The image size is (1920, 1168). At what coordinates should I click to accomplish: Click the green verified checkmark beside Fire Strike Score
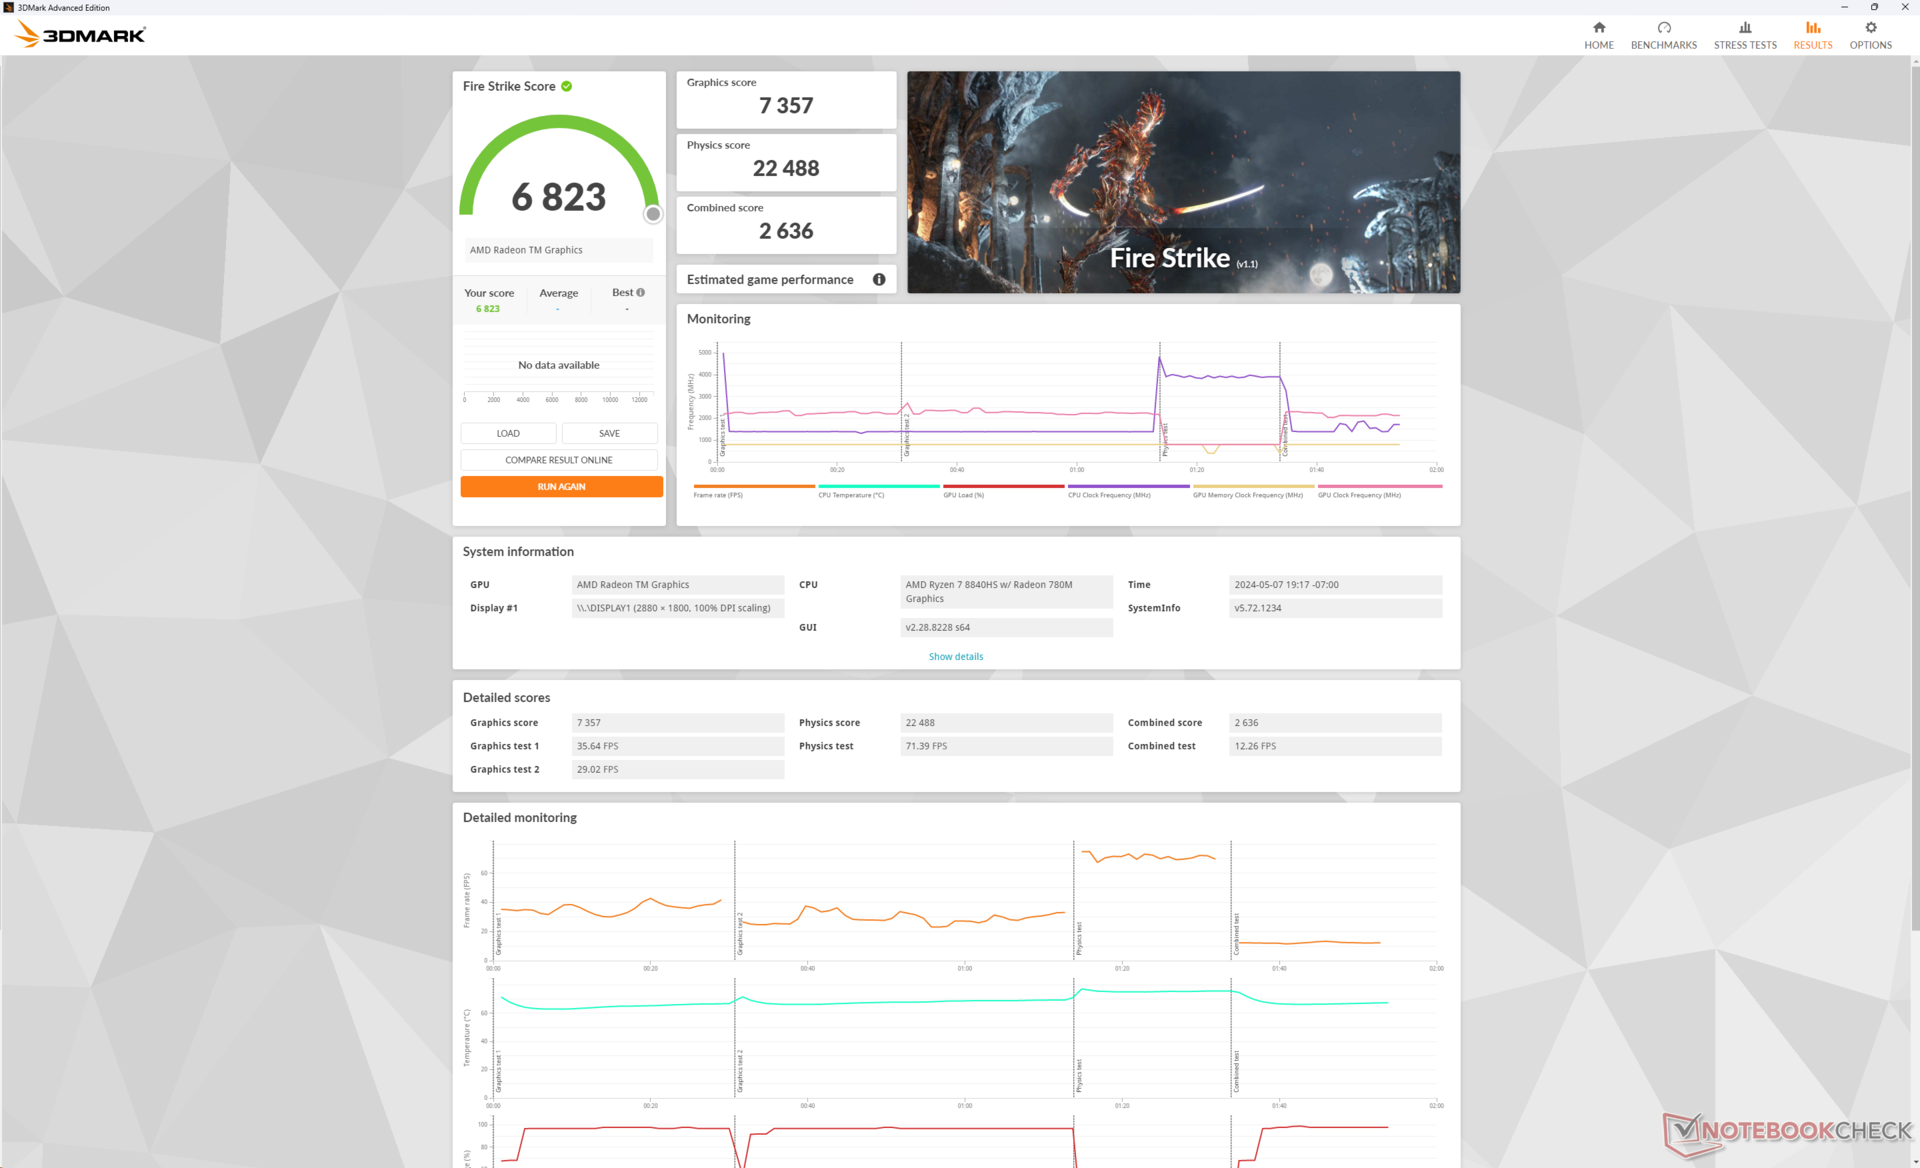(567, 86)
